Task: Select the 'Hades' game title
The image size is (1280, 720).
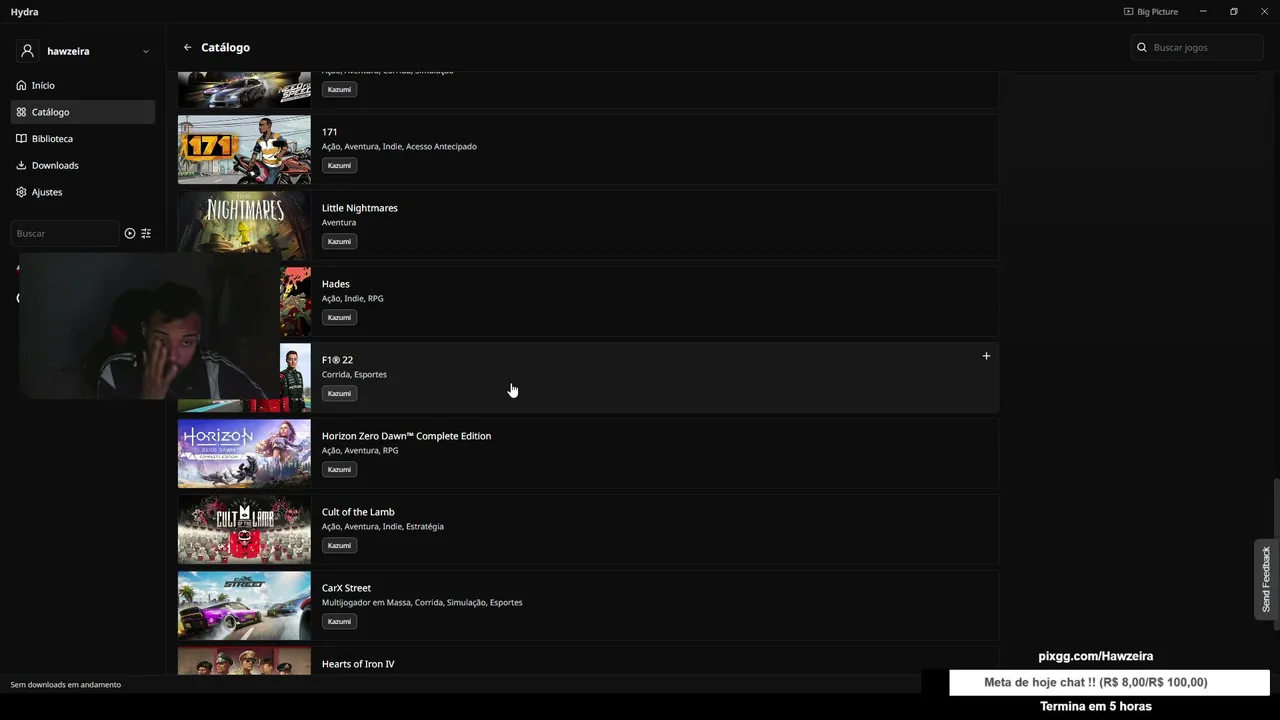Action: pyautogui.click(x=335, y=284)
